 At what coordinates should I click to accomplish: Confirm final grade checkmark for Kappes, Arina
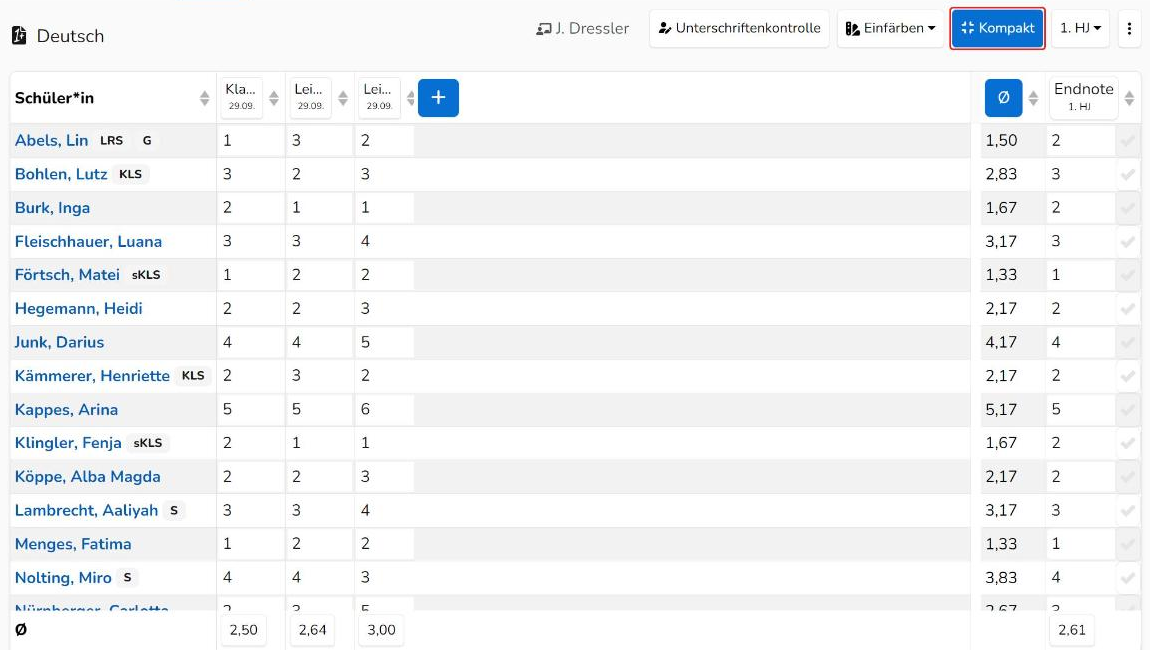coord(1128,409)
